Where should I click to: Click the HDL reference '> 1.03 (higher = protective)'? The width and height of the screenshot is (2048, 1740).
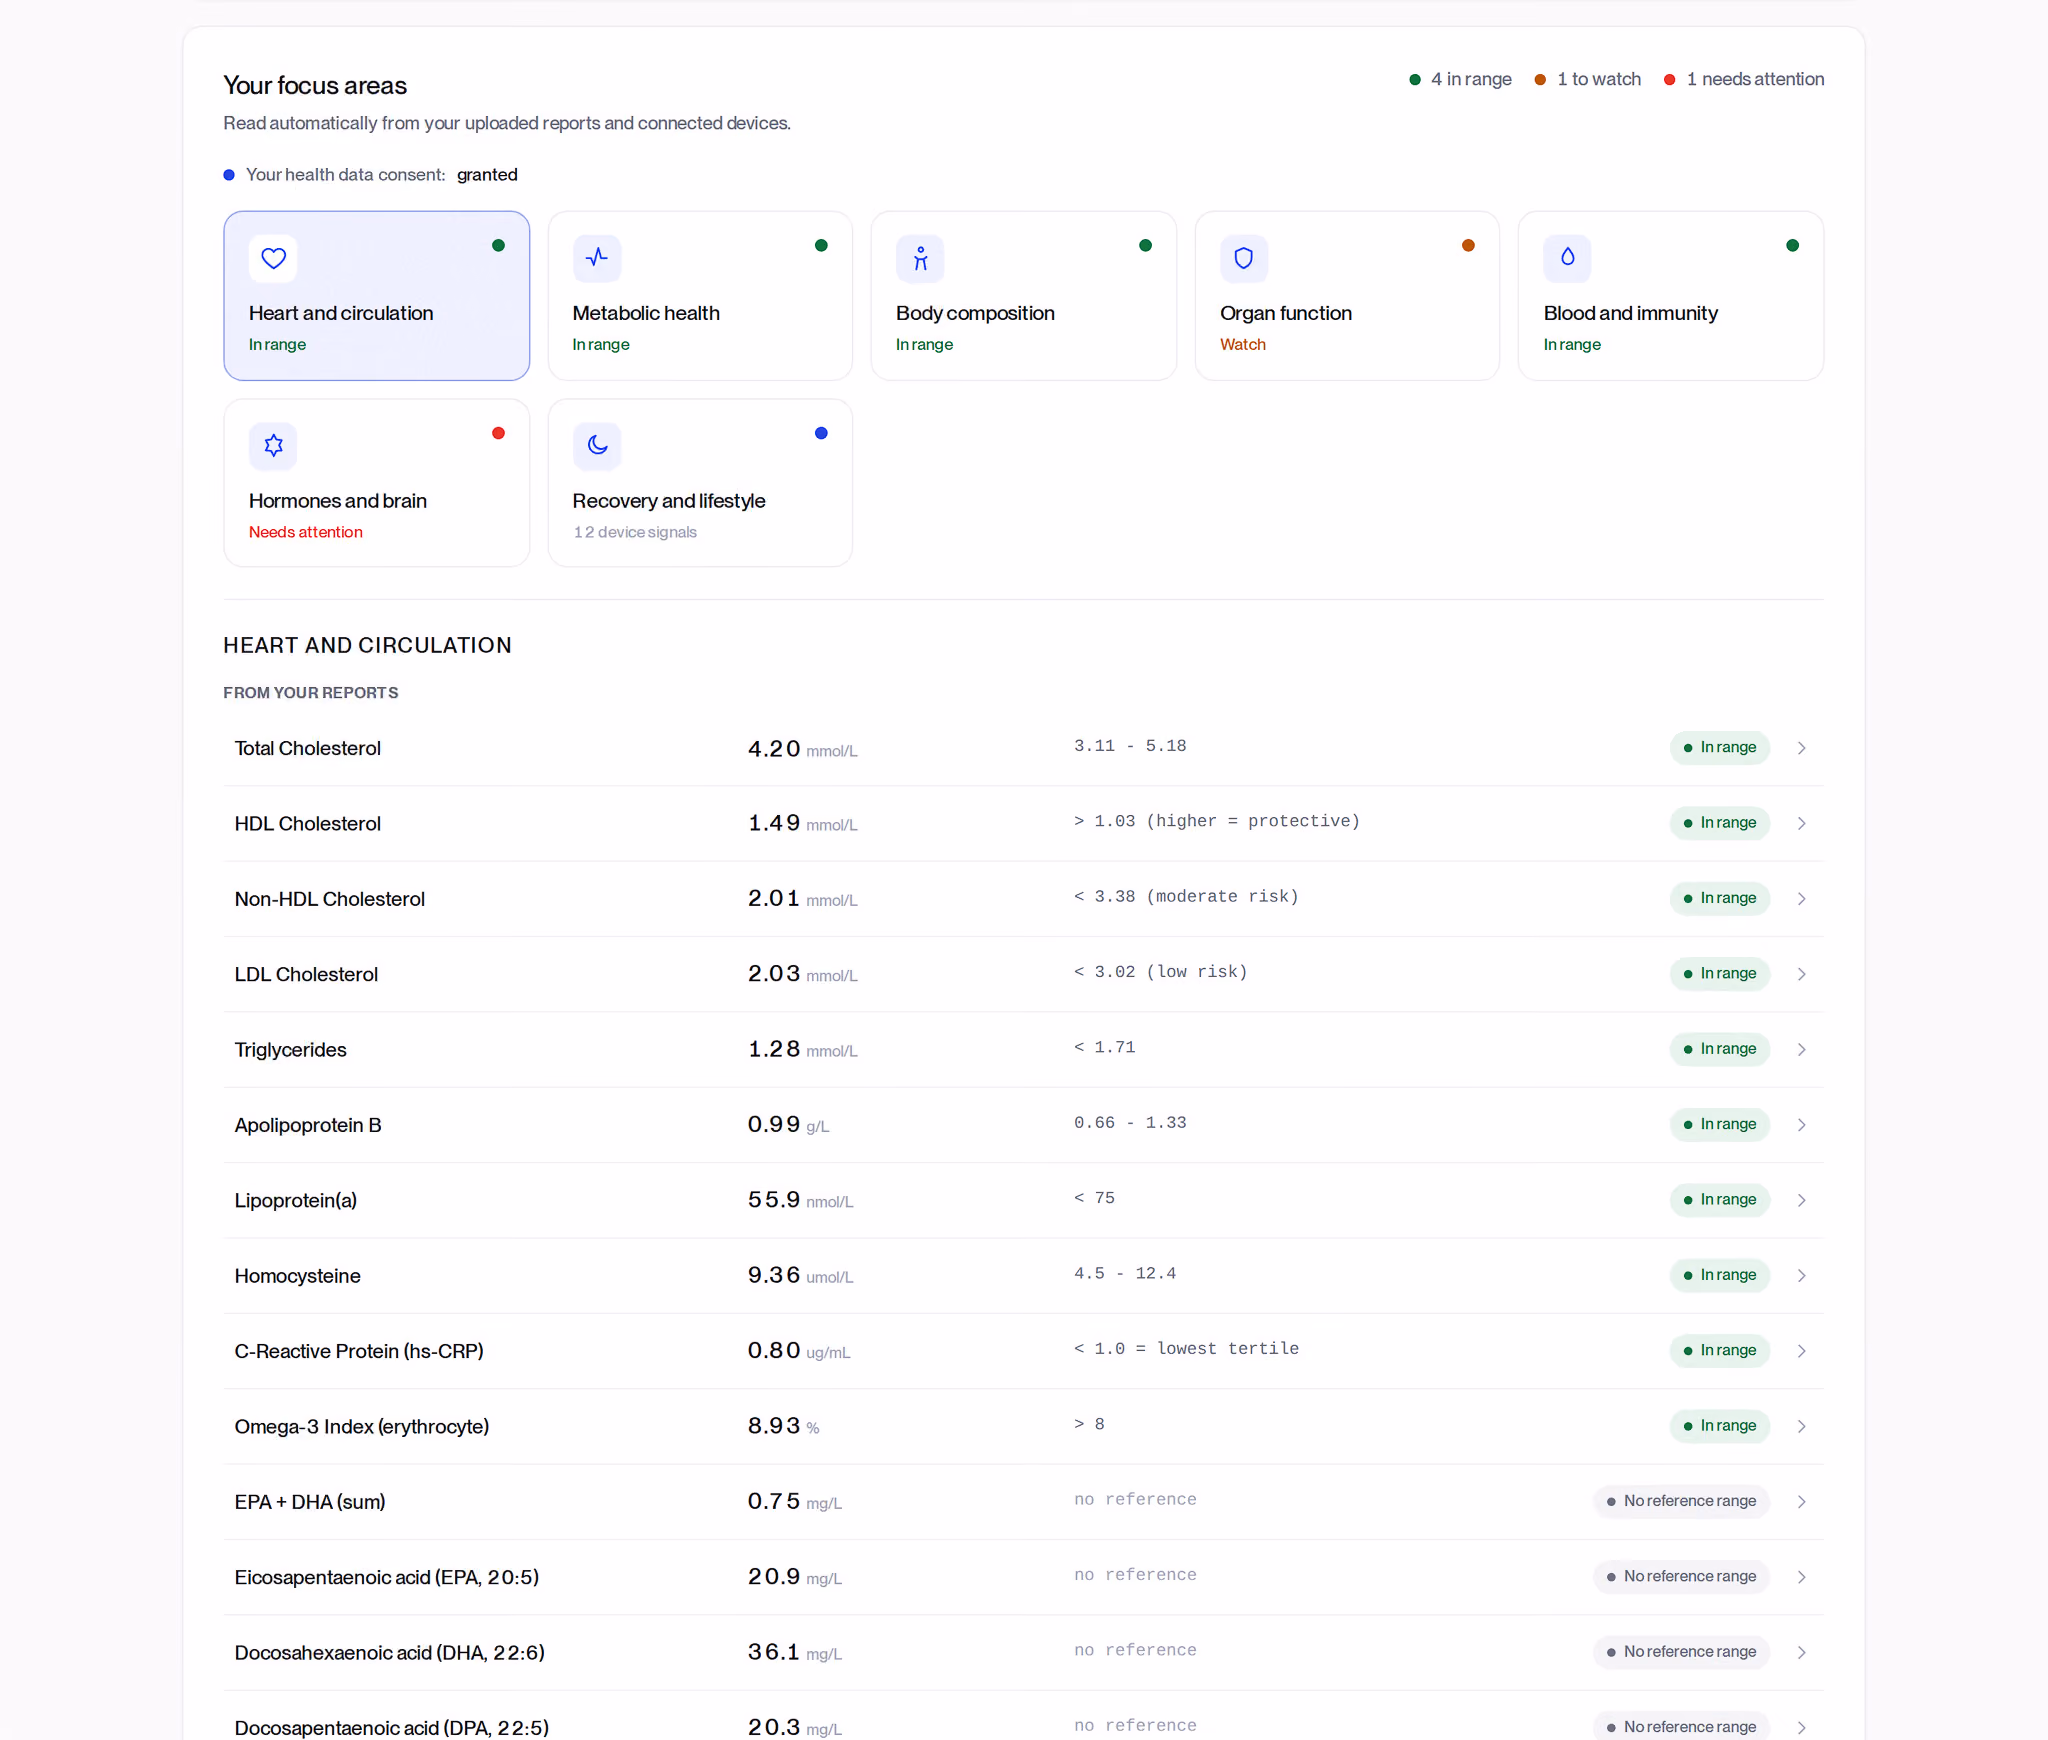click(x=1217, y=821)
